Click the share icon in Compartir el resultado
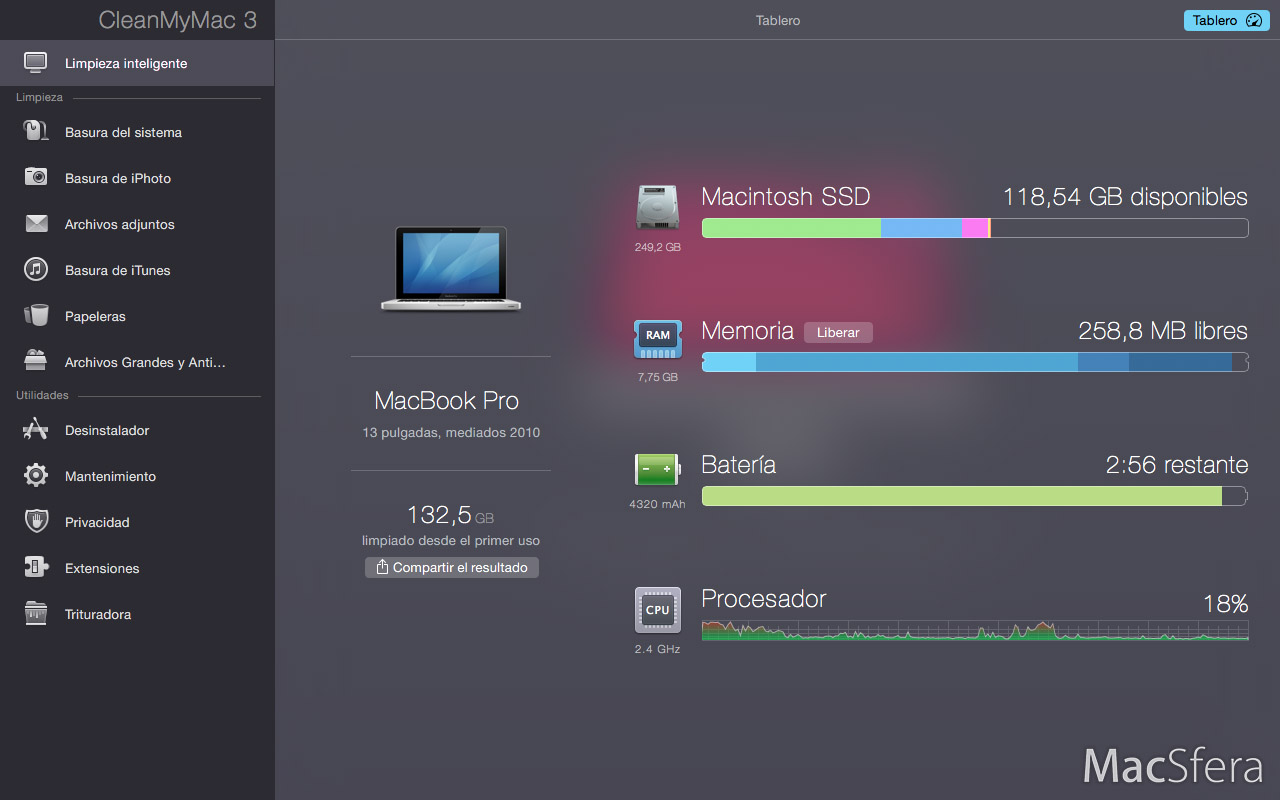Viewport: 1280px width, 800px height. (382, 567)
